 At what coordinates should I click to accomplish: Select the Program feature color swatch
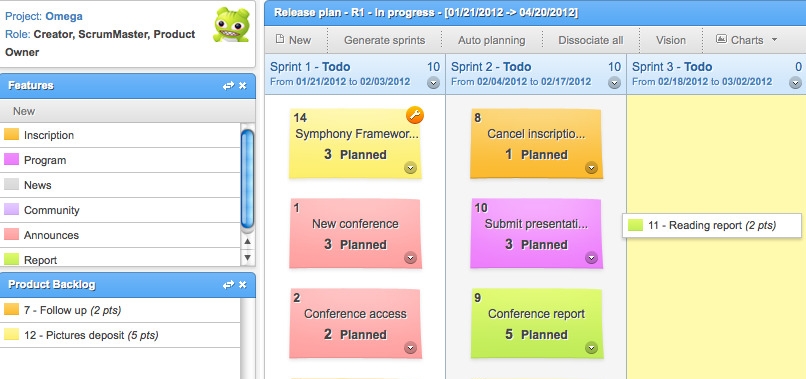click(11, 159)
